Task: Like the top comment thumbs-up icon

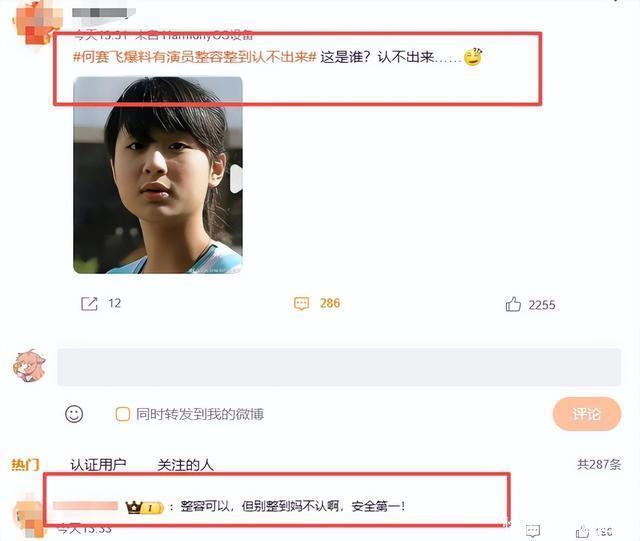Action: 582,531
